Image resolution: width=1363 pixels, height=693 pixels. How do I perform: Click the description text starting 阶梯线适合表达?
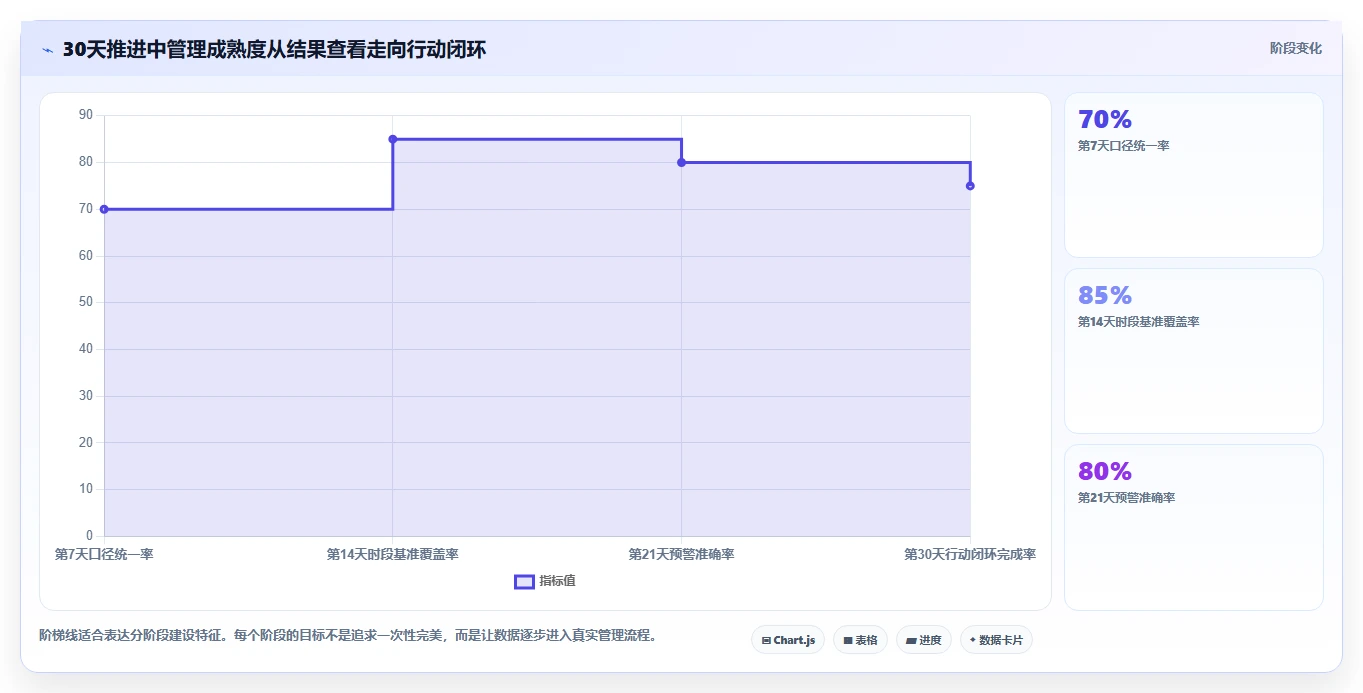click(x=349, y=636)
